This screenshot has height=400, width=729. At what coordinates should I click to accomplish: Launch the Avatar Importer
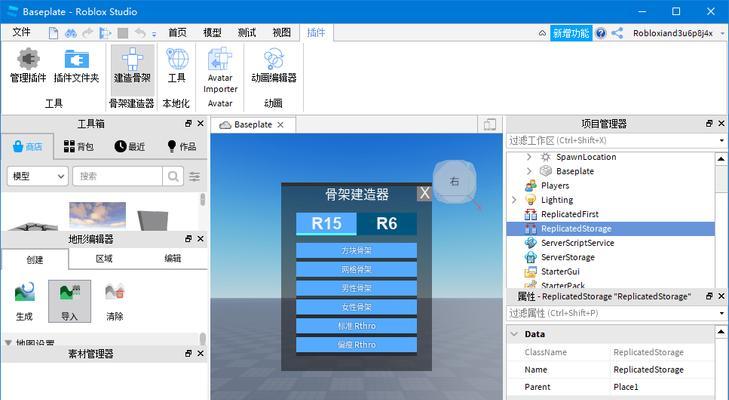(220, 70)
